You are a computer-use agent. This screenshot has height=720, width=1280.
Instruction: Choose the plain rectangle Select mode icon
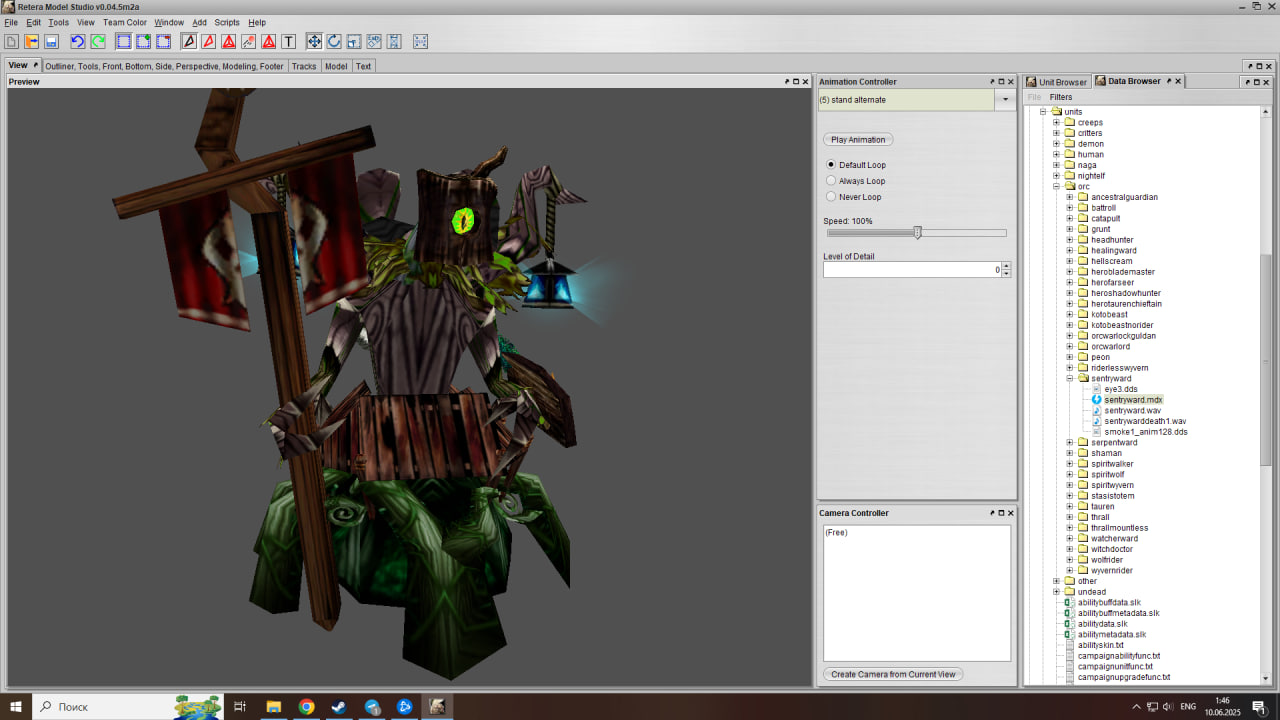click(x=124, y=41)
